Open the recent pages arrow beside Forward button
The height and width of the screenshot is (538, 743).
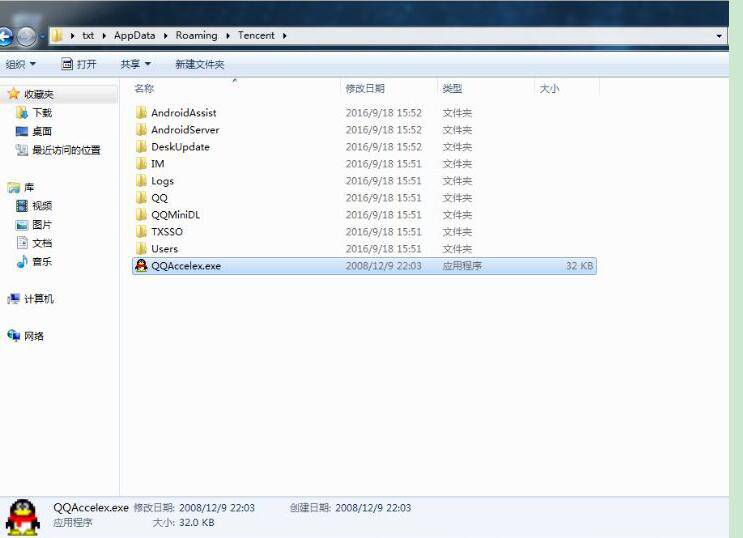coord(42,36)
